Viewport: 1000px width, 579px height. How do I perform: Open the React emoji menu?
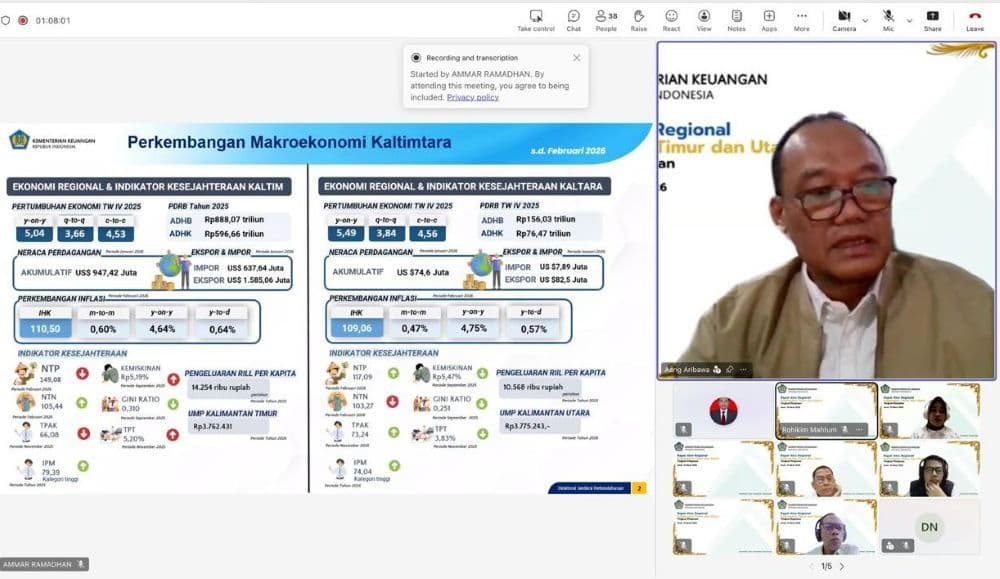click(x=671, y=20)
